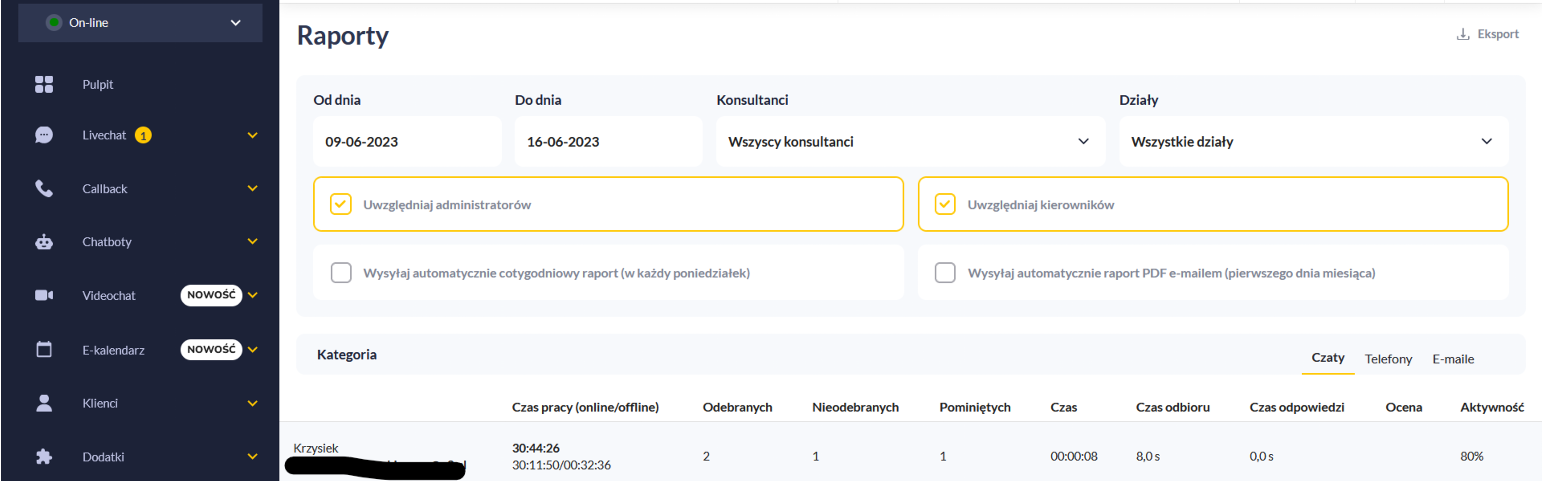Open the Wszystkie działy dropdown
1542x481 pixels.
[x=1312, y=142]
